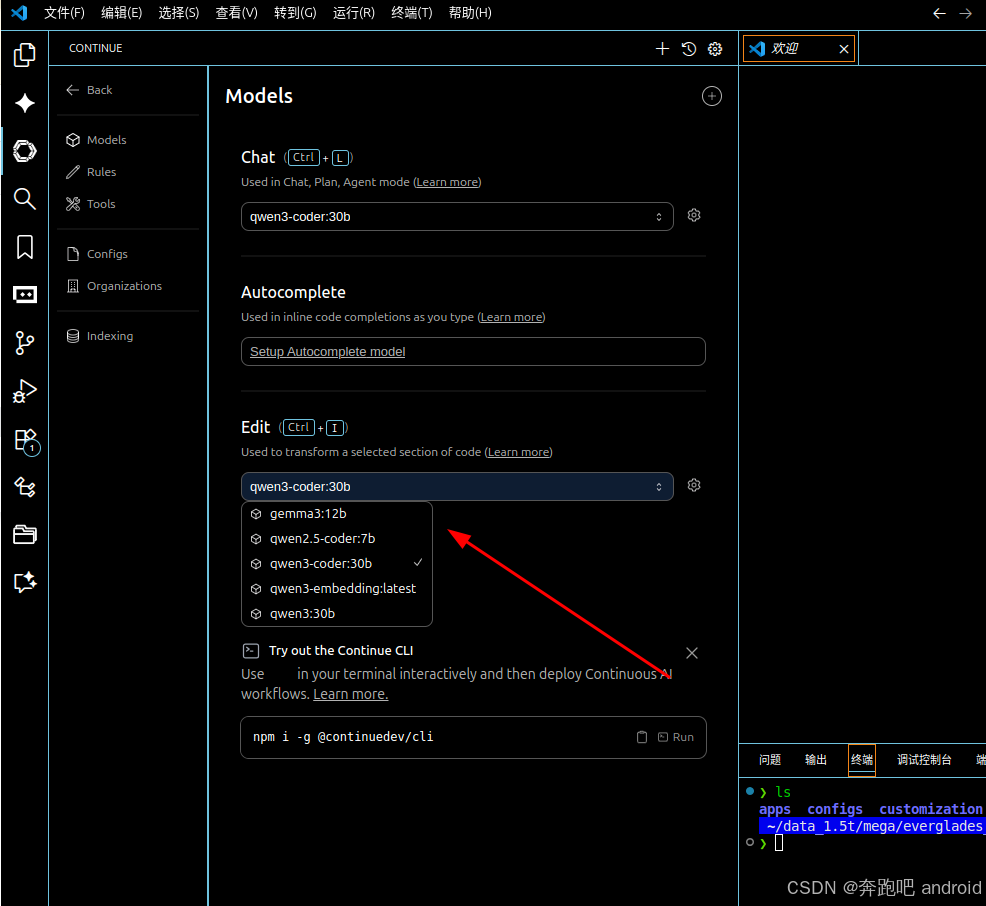The height and width of the screenshot is (906, 986).
Task: Open the 选择(S) menu
Action: (179, 13)
